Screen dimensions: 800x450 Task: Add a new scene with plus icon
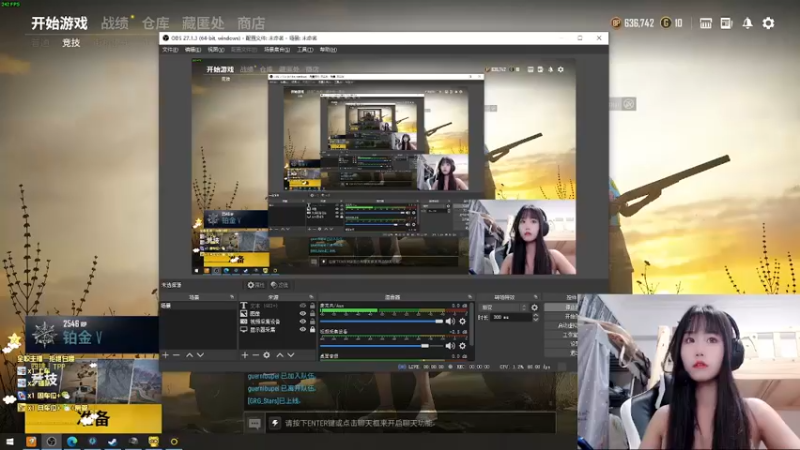tap(165, 355)
